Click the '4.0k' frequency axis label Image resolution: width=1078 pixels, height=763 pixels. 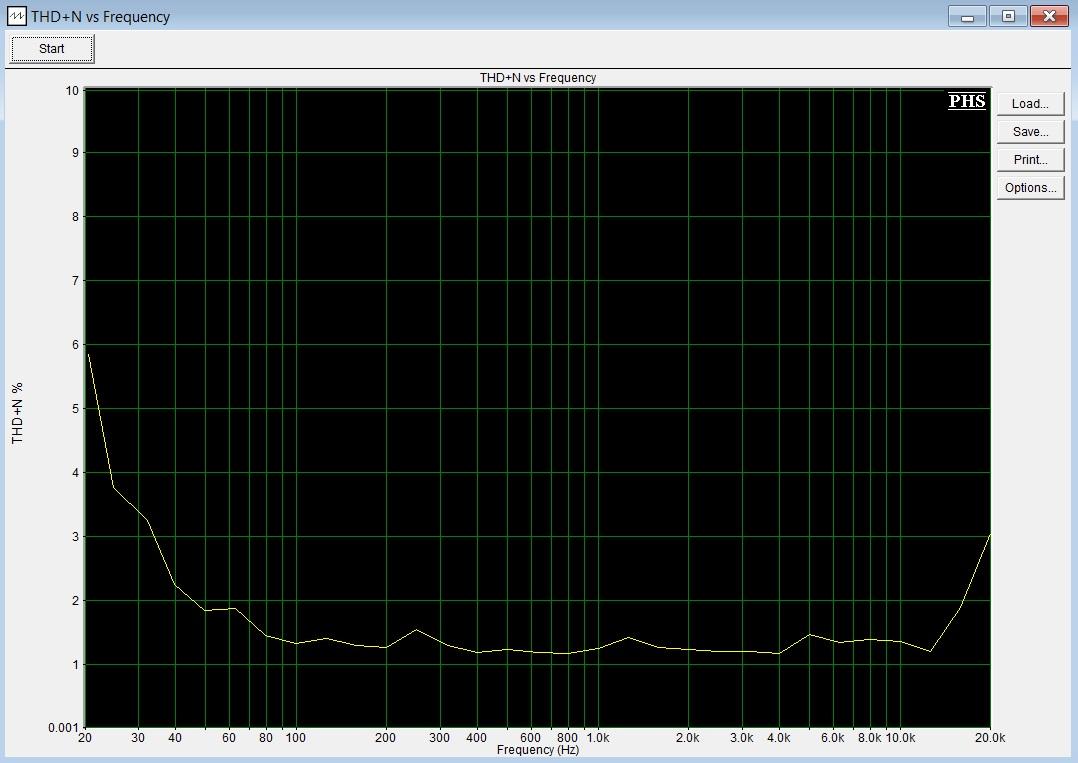point(778,738)
